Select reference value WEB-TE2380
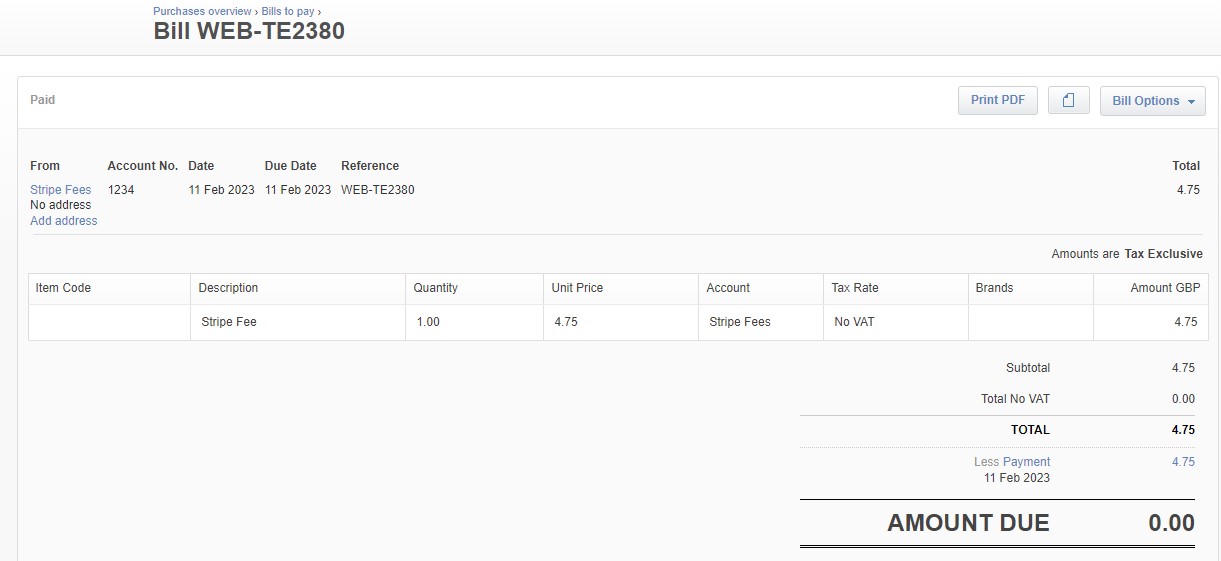Screen dimensions: 1221x561 pyautogui.click(x=377, y=190)
